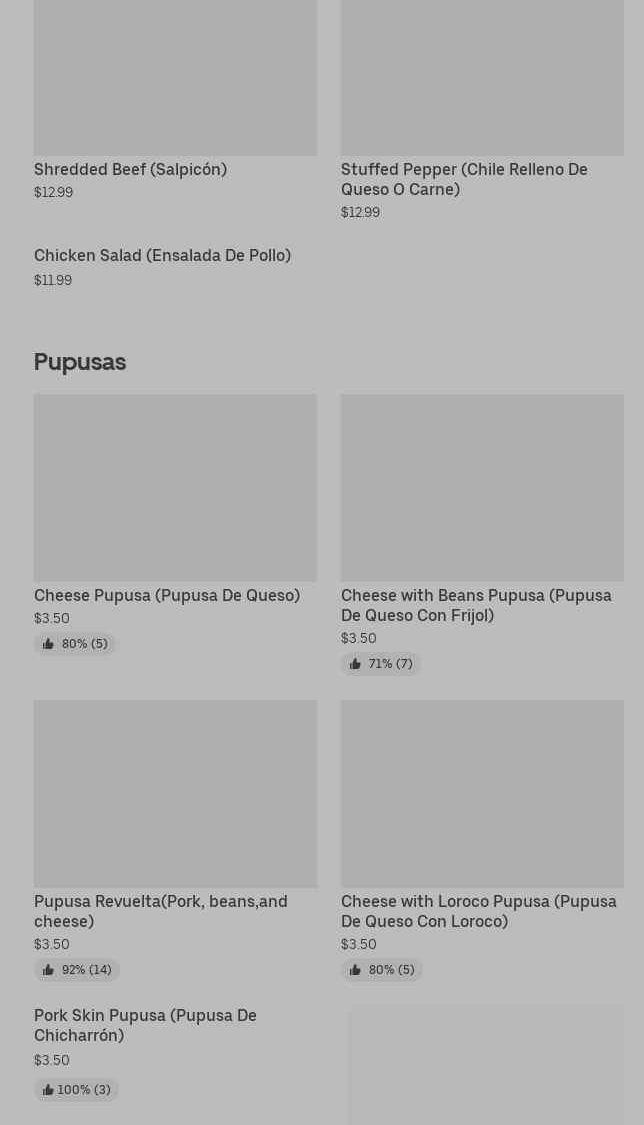Click thumbs-up icon under Pork Skin Pupusa

click(47, 1090)
